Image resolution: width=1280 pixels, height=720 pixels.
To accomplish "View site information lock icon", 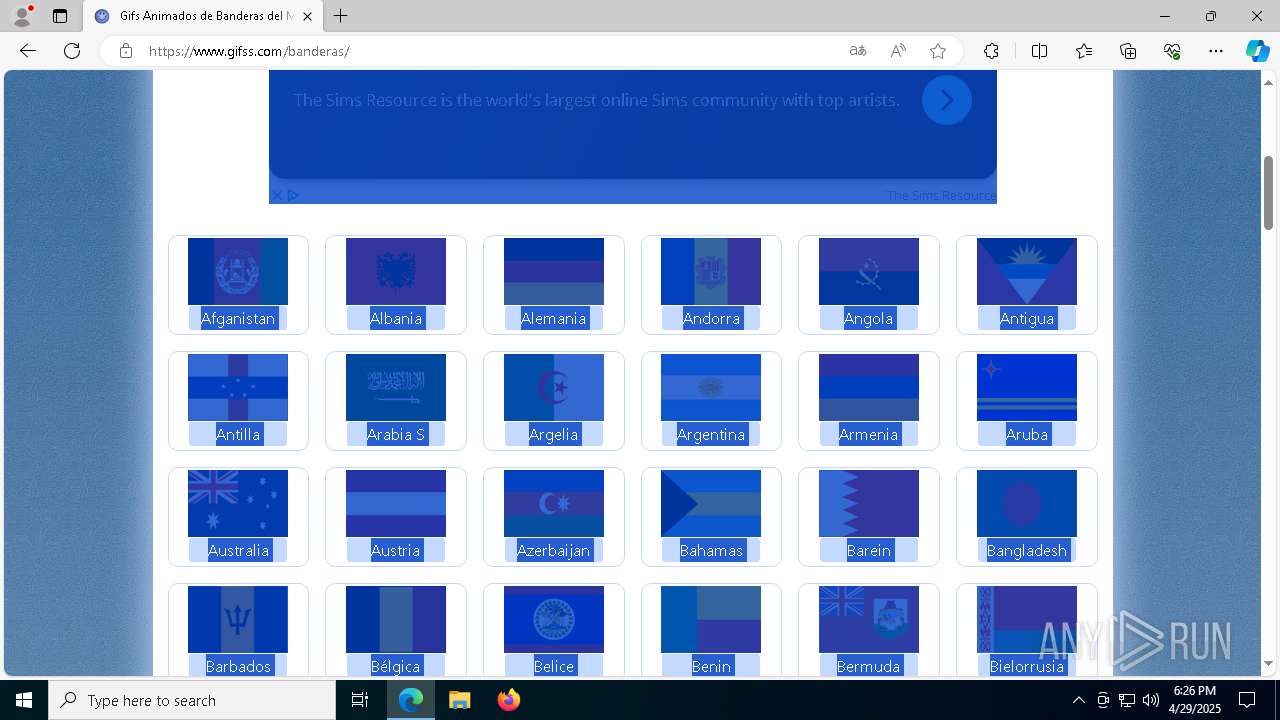I will [x=126, y=51].
